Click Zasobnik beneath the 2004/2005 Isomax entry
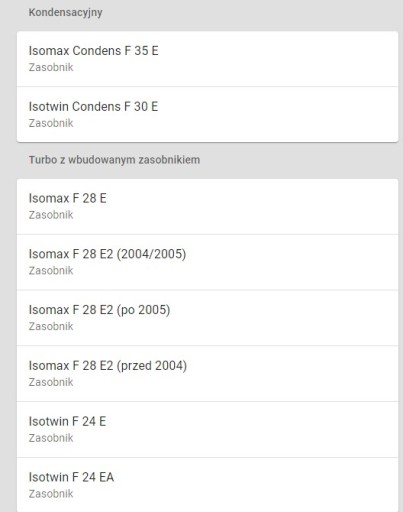This screenshot has height=512, width=403. tap(51, 271)
